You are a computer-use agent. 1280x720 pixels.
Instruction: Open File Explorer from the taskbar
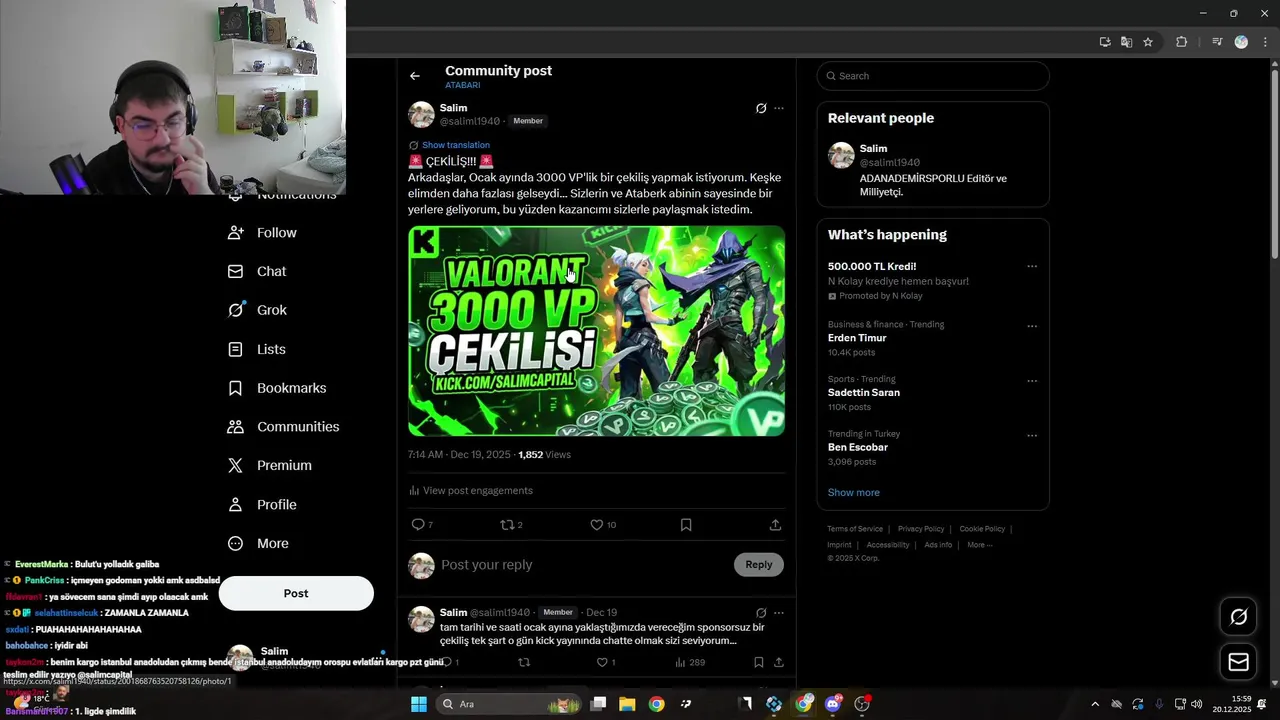(627, 704)
